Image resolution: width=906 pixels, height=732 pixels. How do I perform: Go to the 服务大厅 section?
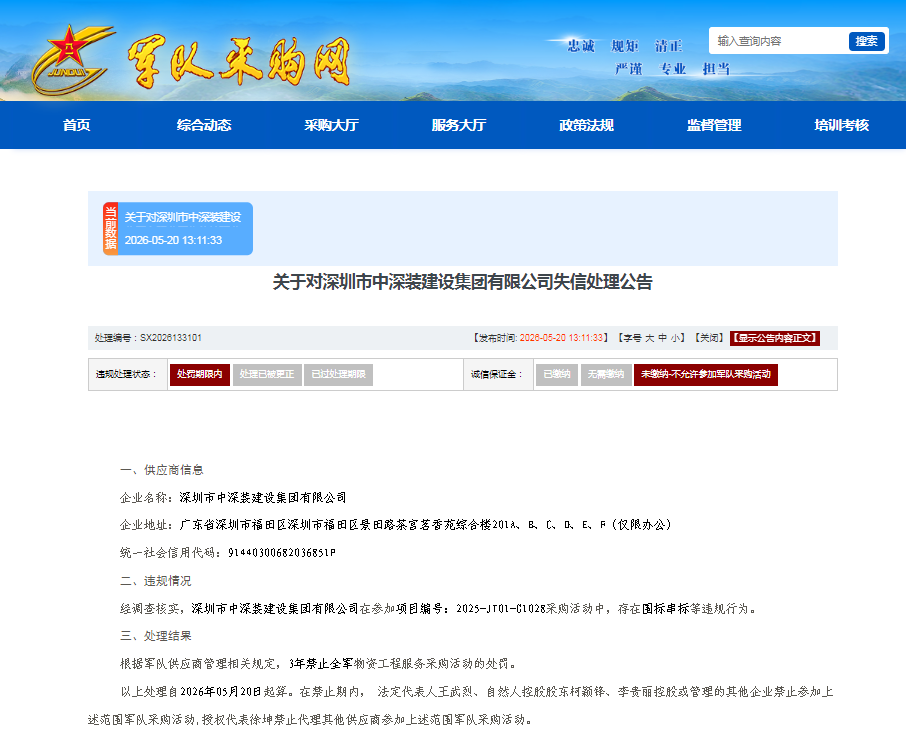(459, 125)
